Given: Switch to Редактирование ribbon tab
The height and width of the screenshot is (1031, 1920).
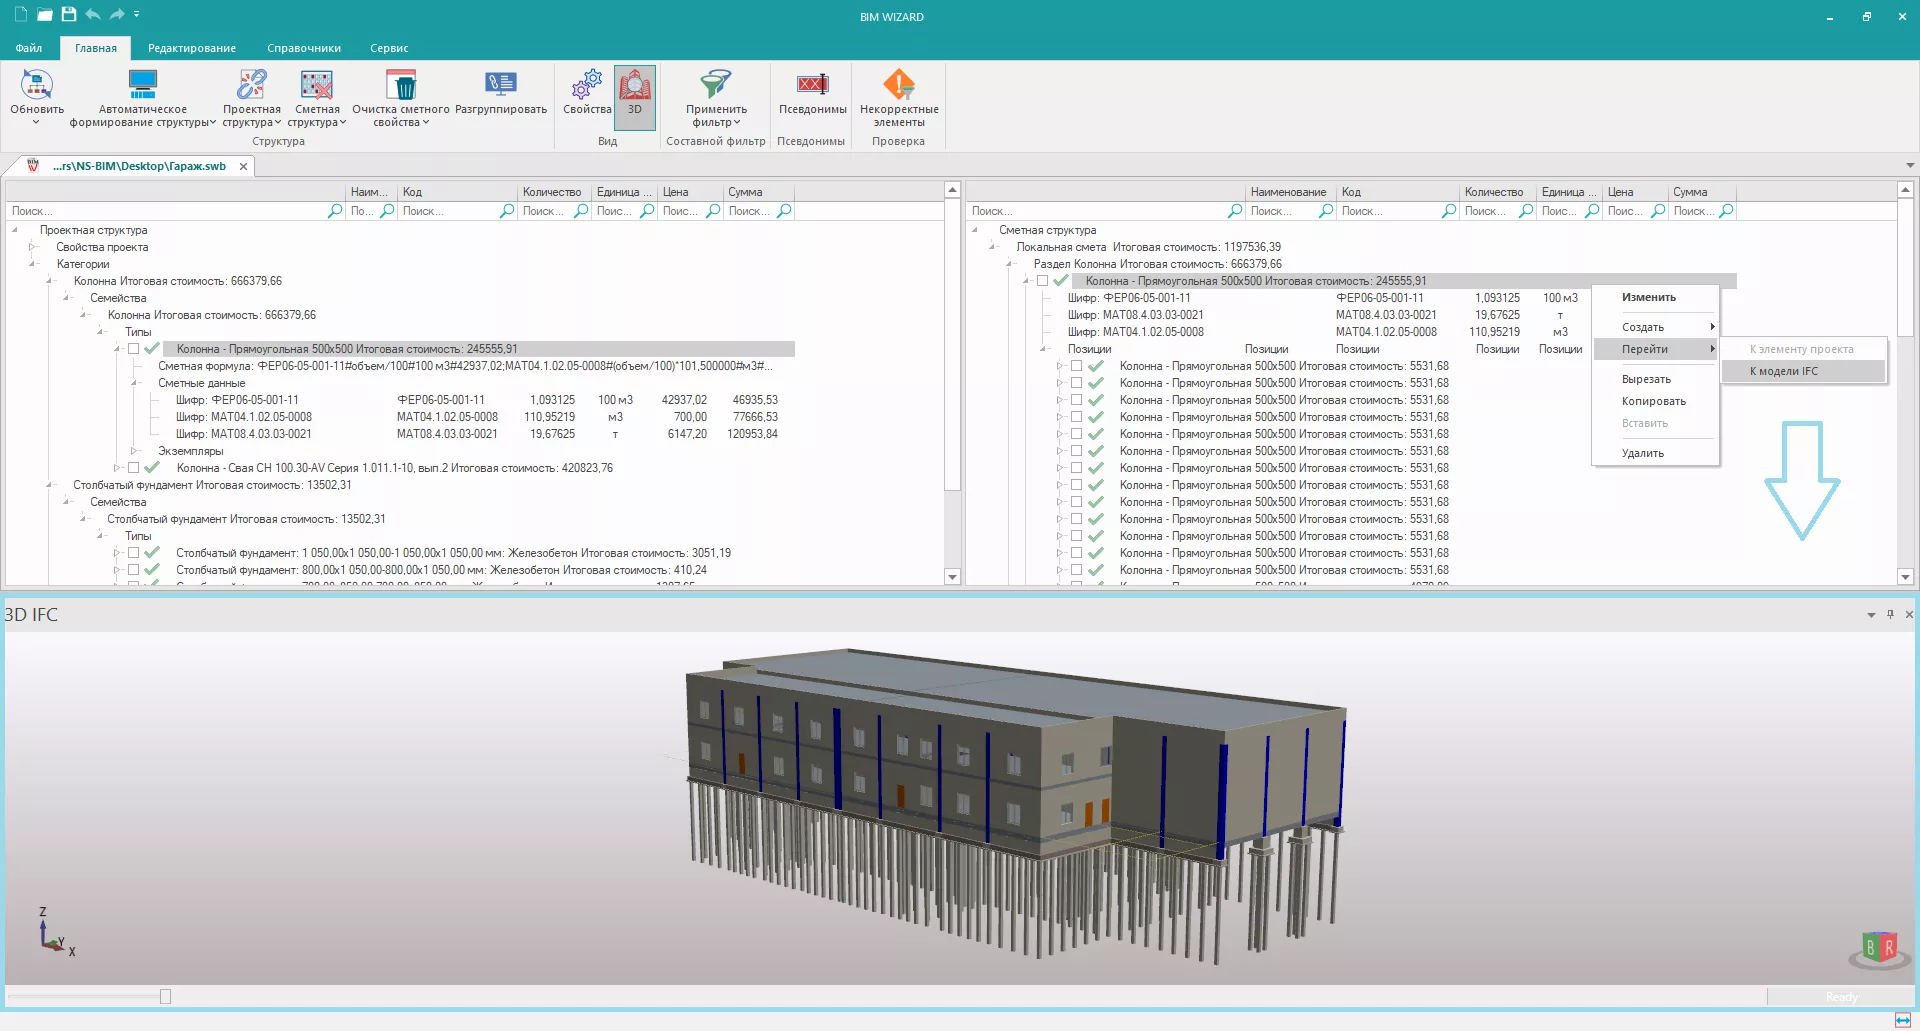Looking at the screenshot, I should [x=192, y=48].
